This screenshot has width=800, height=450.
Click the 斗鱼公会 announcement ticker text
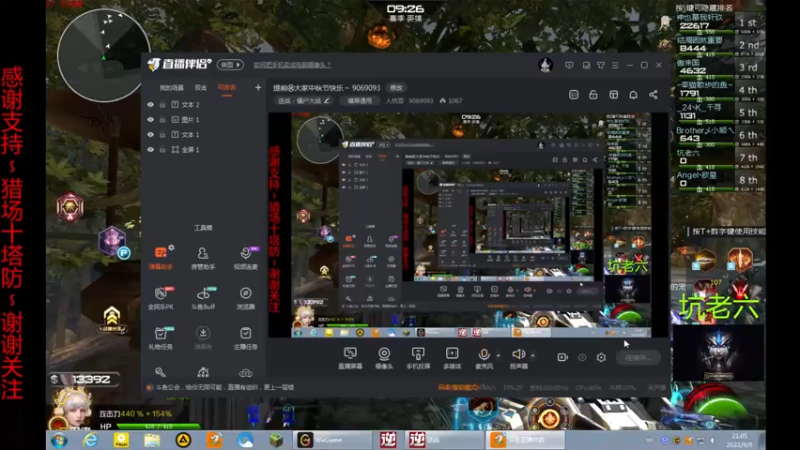(x=224, y=387)
